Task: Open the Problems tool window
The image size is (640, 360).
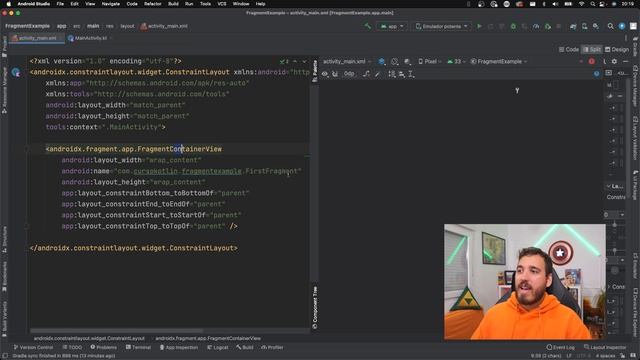Action: [103, 347]
